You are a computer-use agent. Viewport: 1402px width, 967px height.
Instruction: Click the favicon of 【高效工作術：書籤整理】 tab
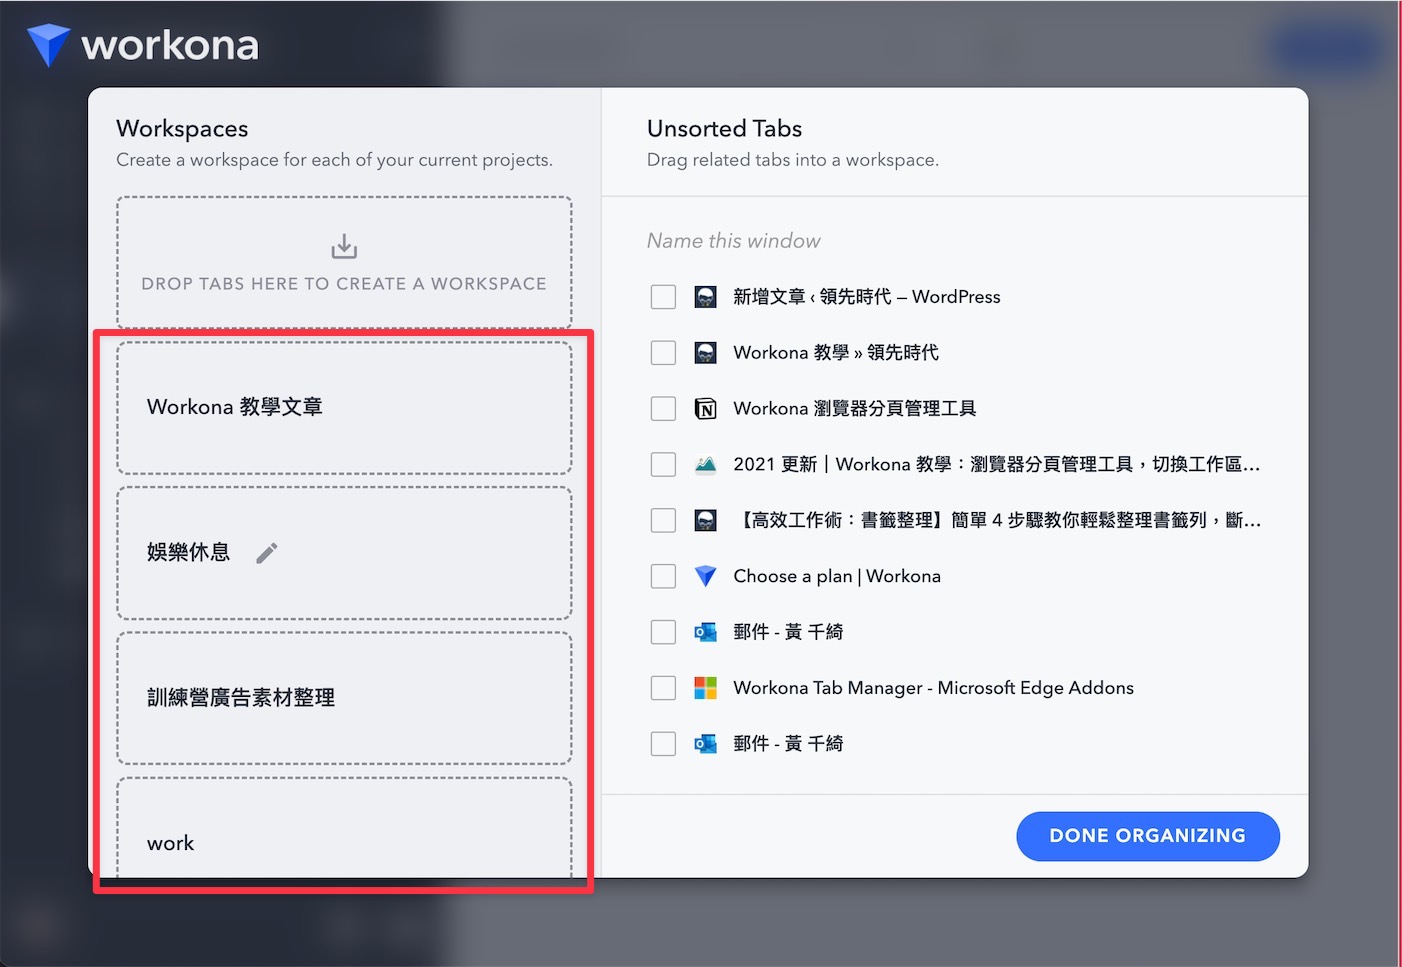(706, 521)
